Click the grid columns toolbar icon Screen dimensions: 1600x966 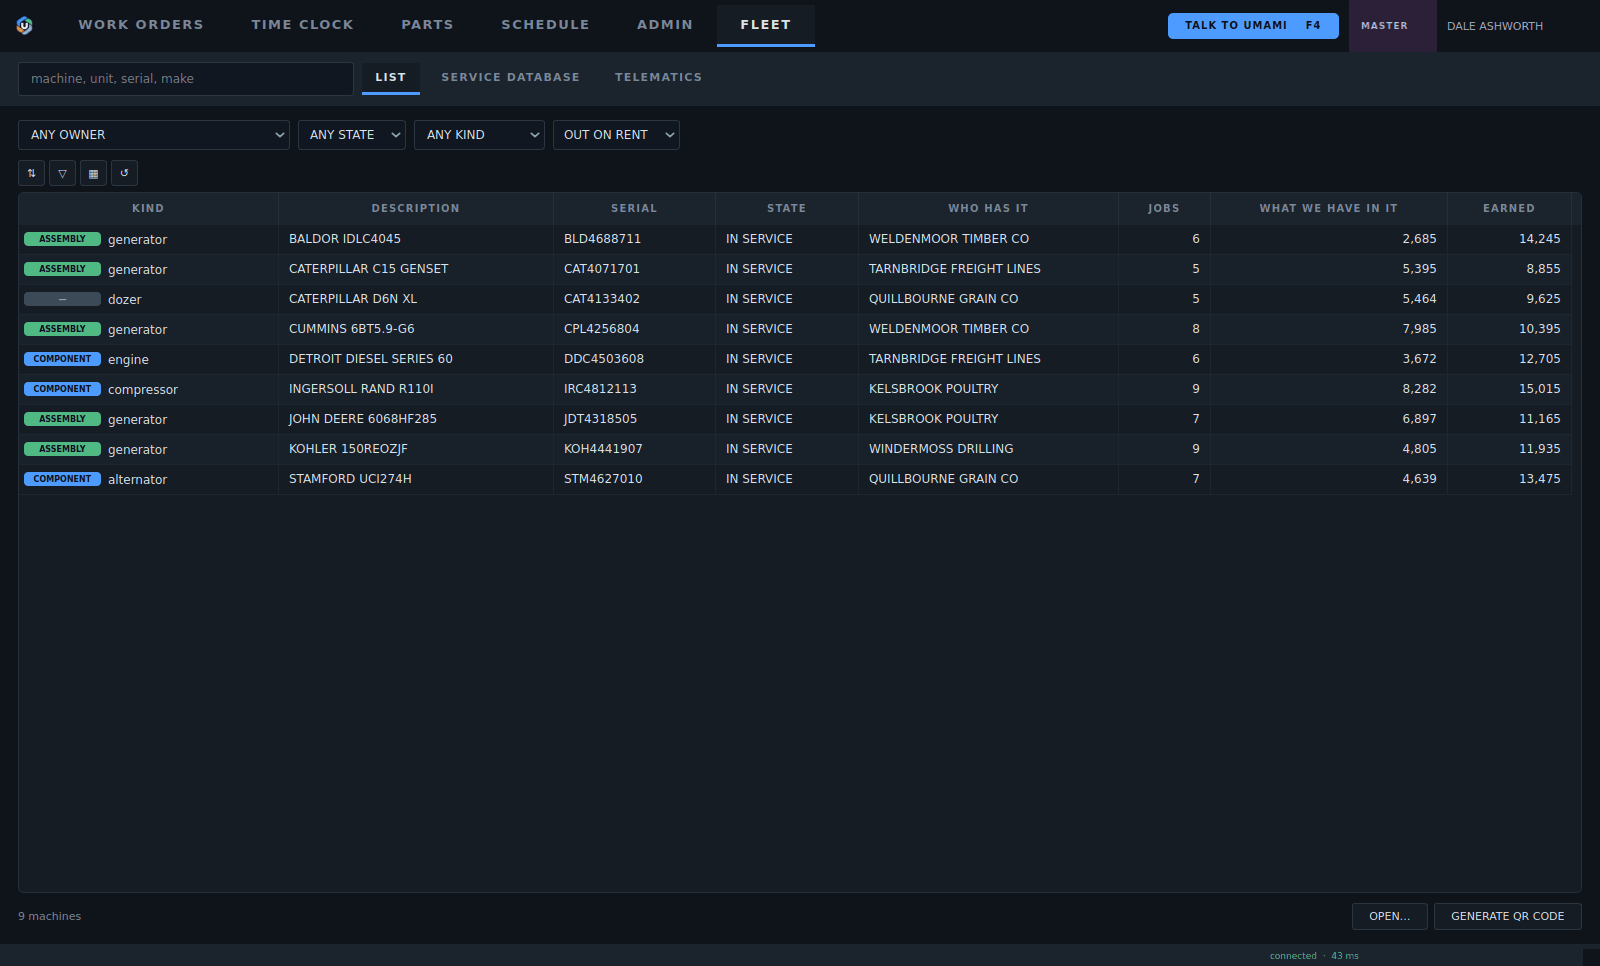(x=93, y=173)
